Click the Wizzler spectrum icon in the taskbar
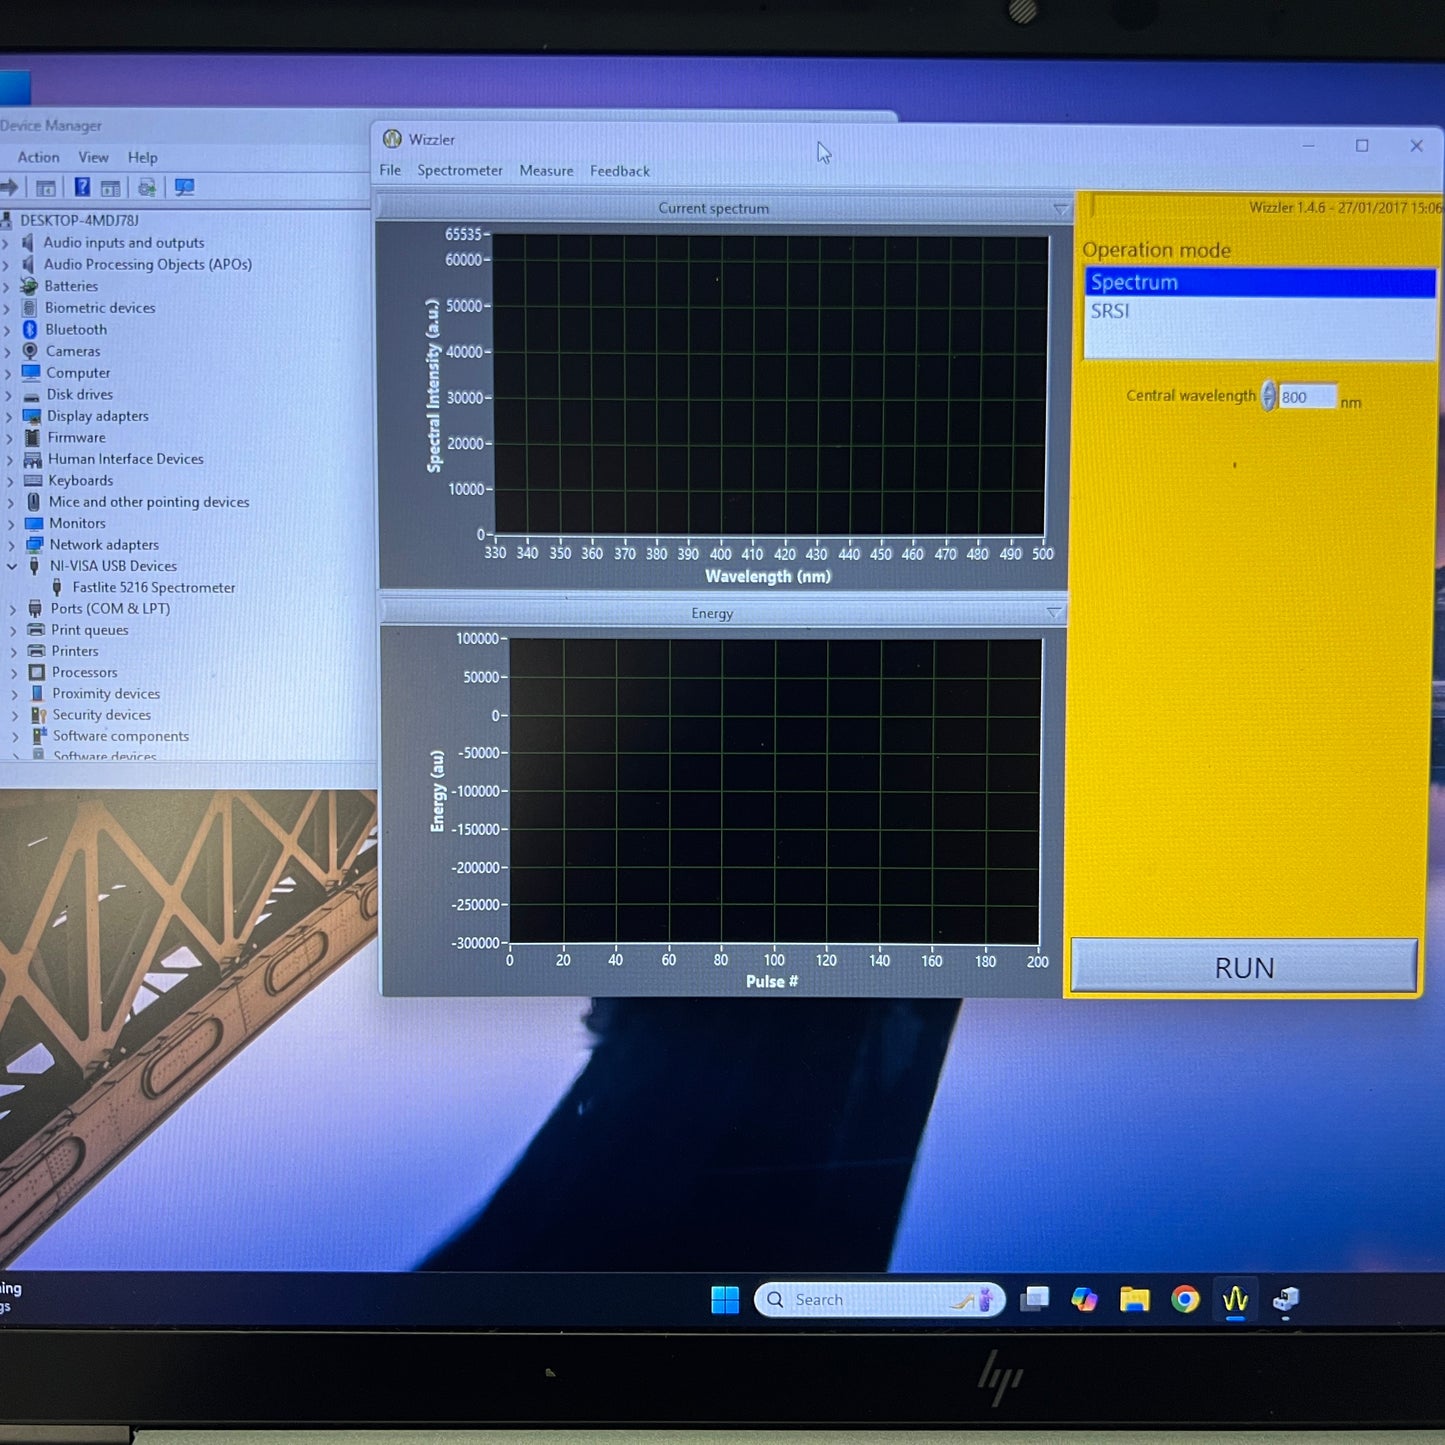1445x1445 pixels. [x=1236, y=1300]
